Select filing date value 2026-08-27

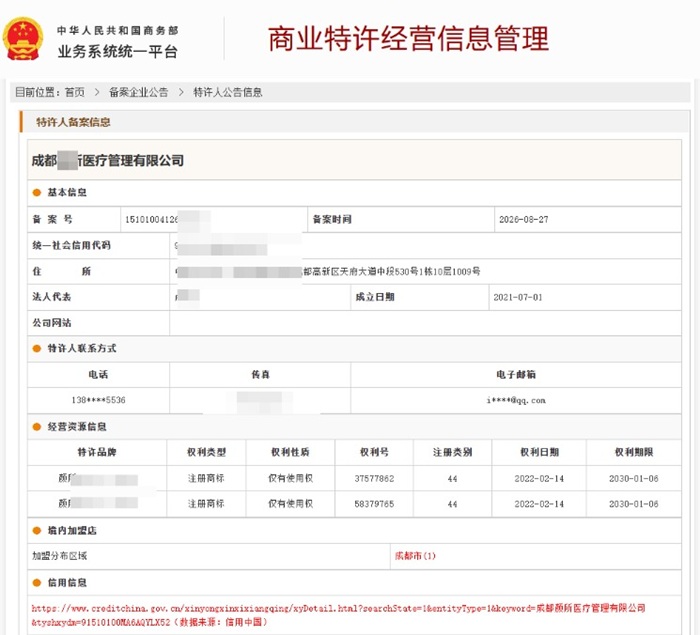point(524,219)
